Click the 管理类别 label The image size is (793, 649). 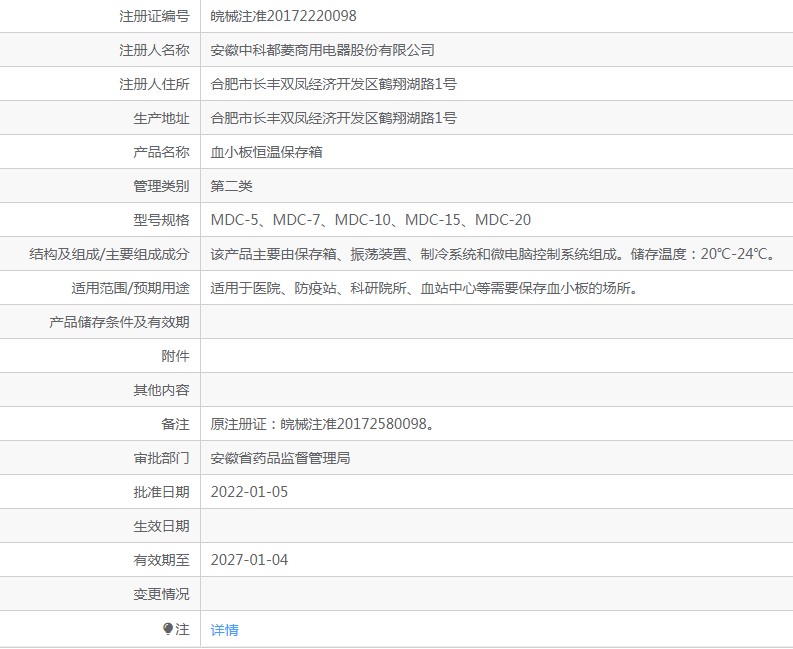pos(161,186)
